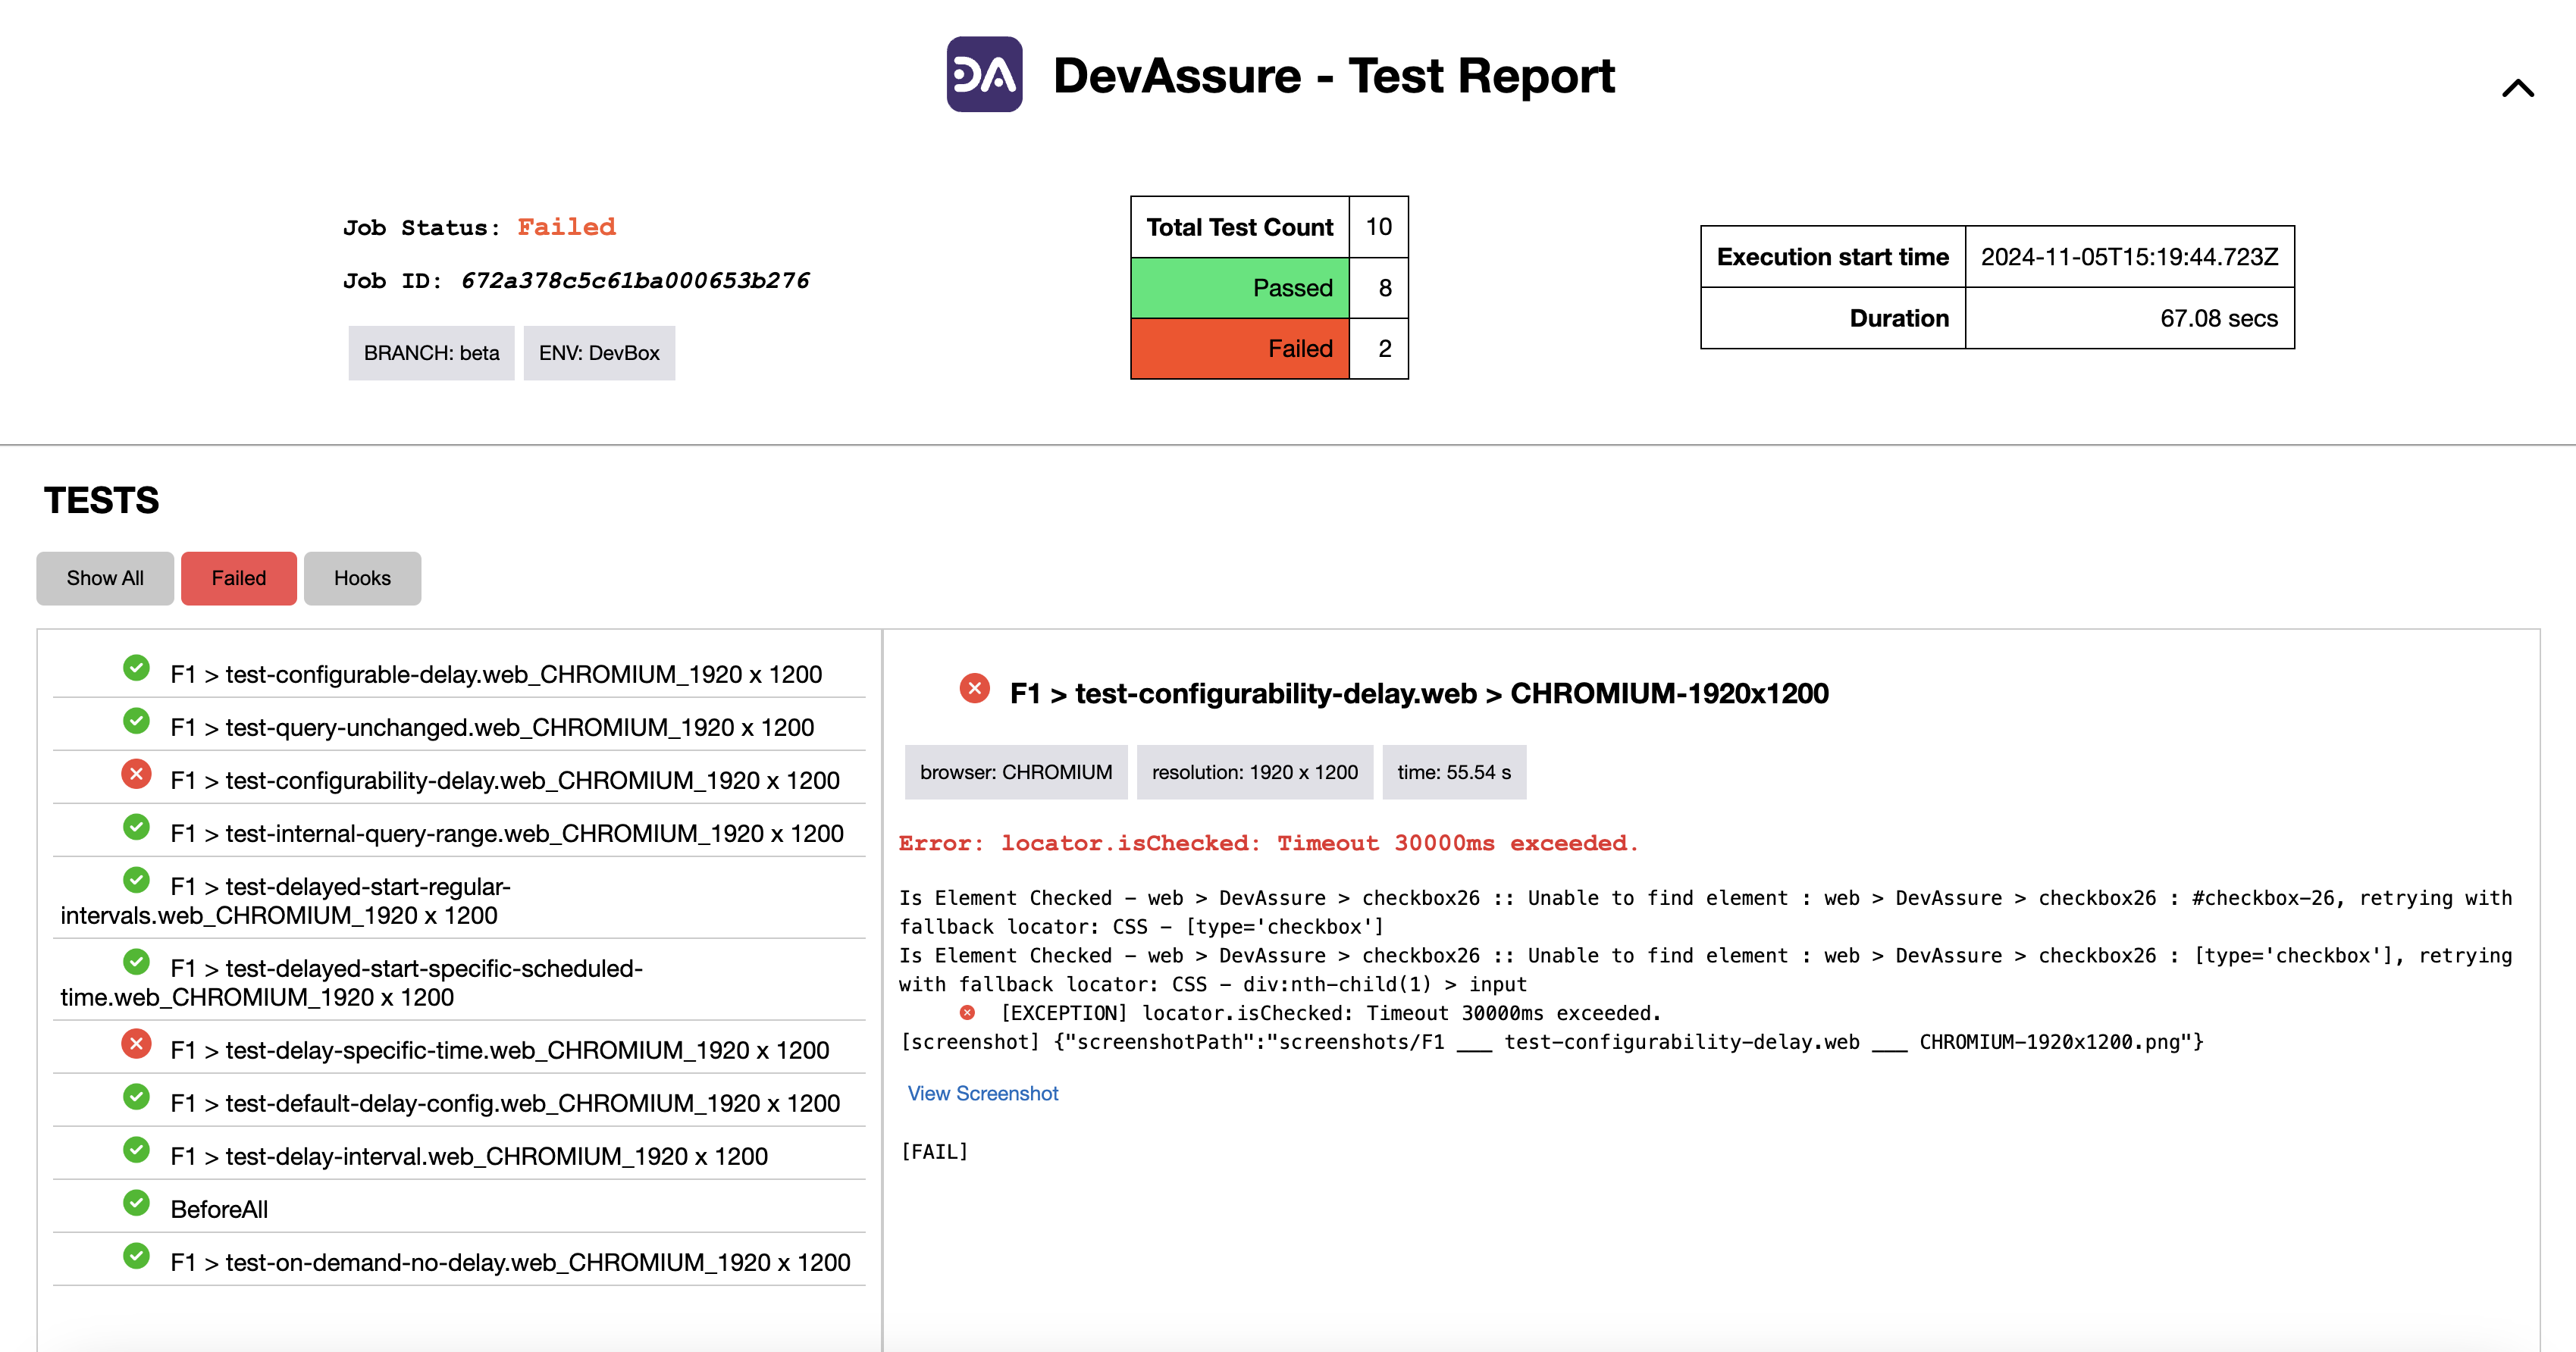This screenshot has height=1352, width=2576.
Task: Click the DevAssure logo icon
Action: 986,77
